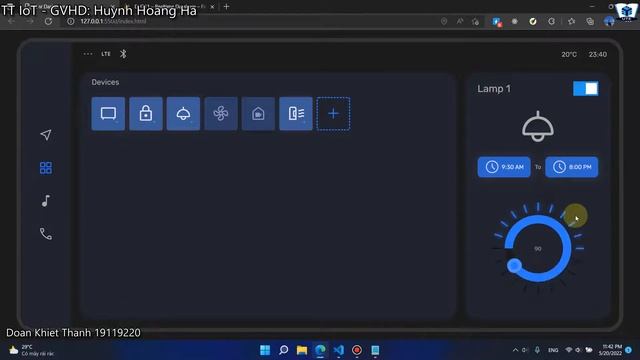
Task: Set start time 9:30 AM button
Action: coord(504,167)
